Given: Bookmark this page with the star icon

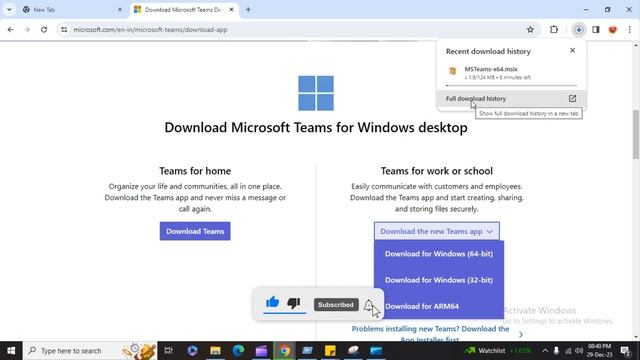Looking at the screenshot, I should tap(530, 29).
